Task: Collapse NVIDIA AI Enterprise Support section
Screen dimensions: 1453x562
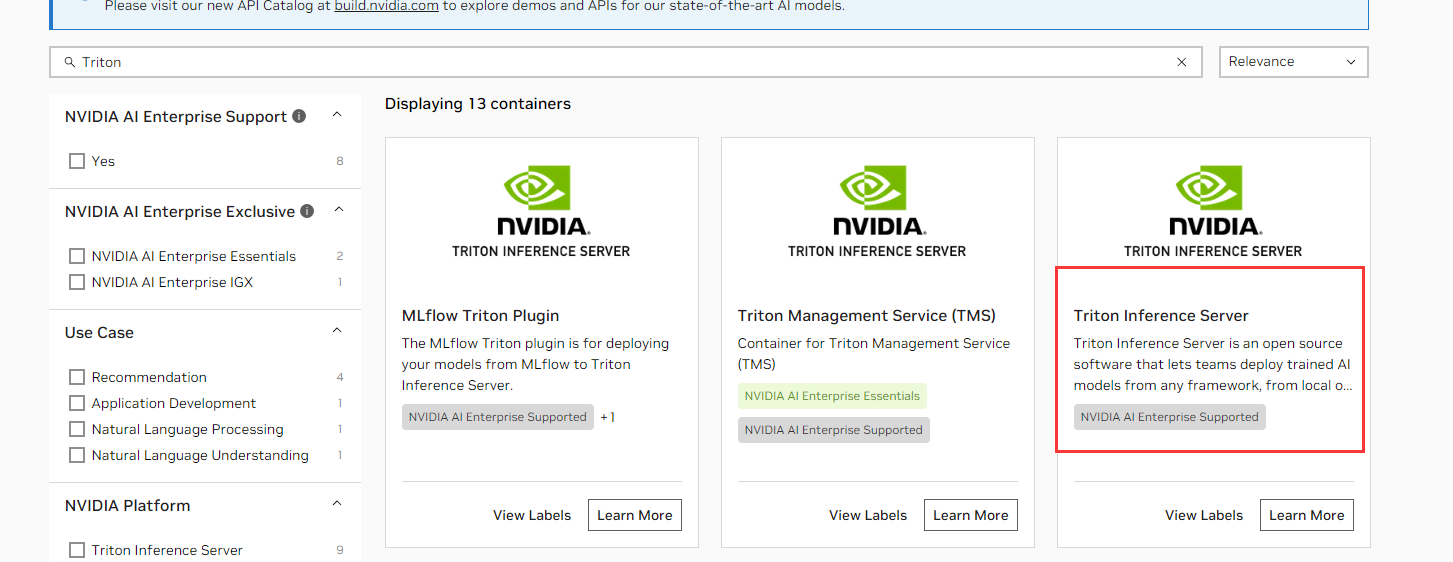Action: 337,115
